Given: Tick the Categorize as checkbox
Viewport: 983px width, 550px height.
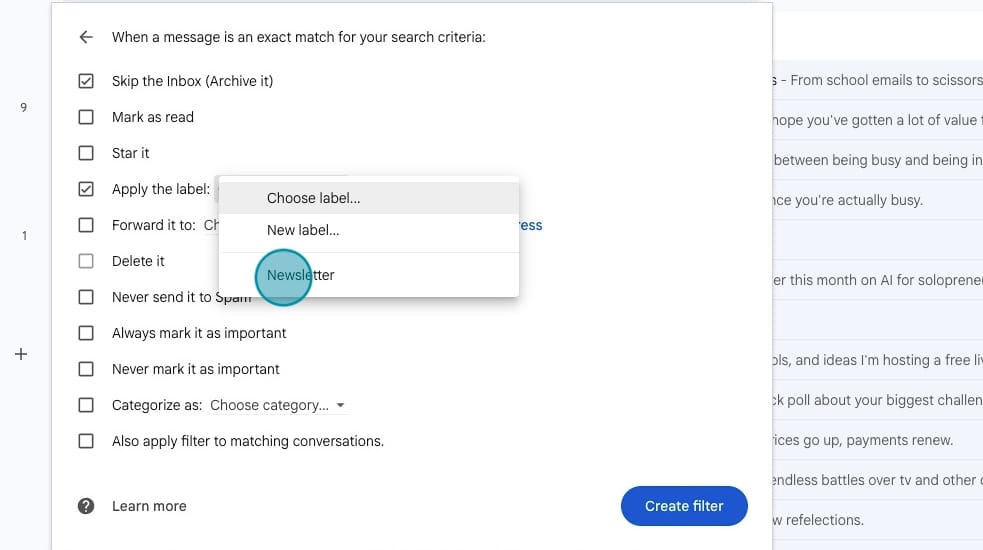Looking at the screenshot, I should [x=86, y=405].
